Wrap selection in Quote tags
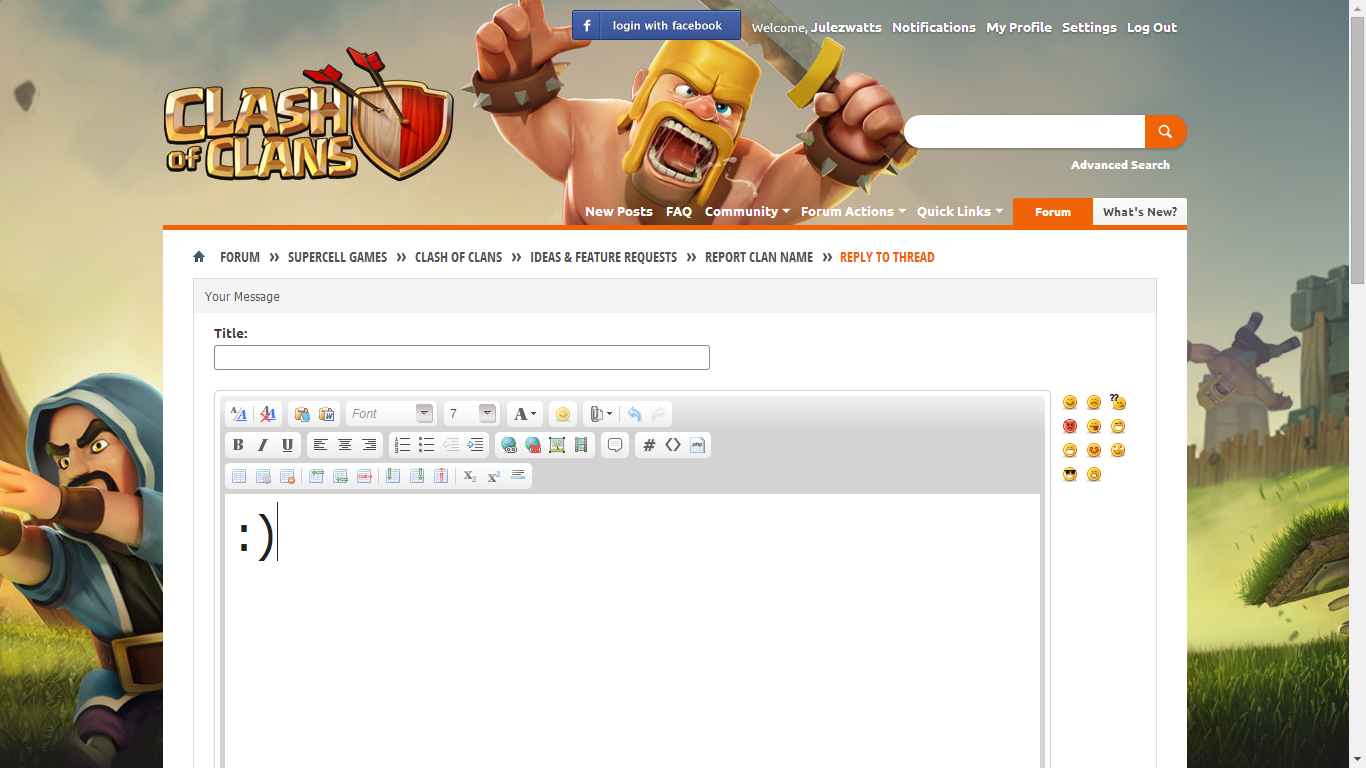Viewport: 1366px width, 768px height. 615,445
